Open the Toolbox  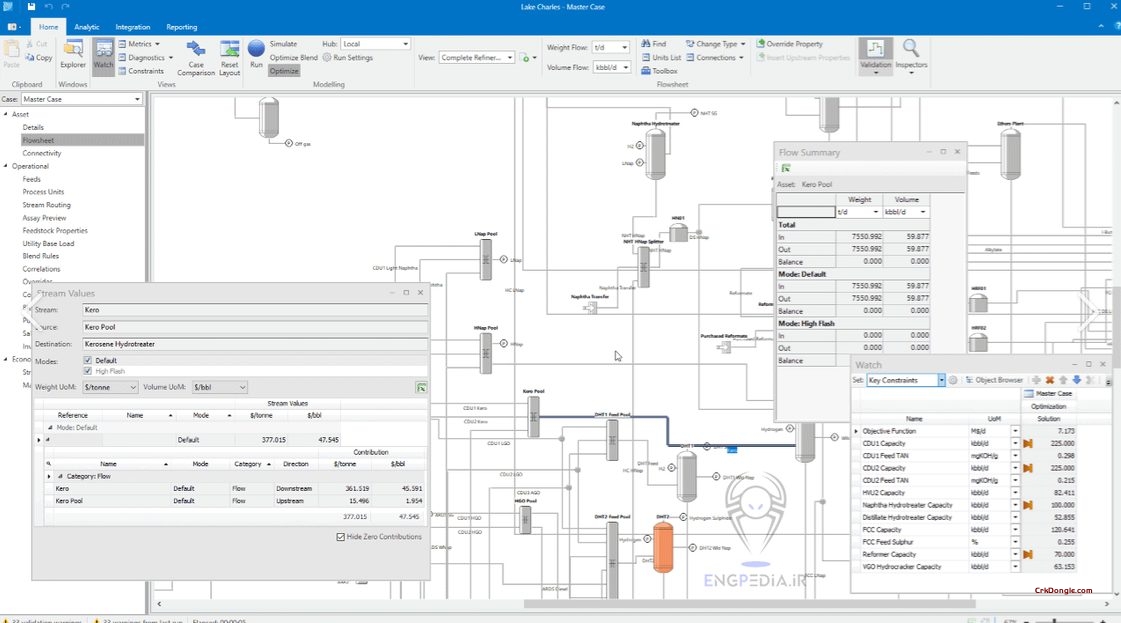pyautogui.click(x=659, y=71)
